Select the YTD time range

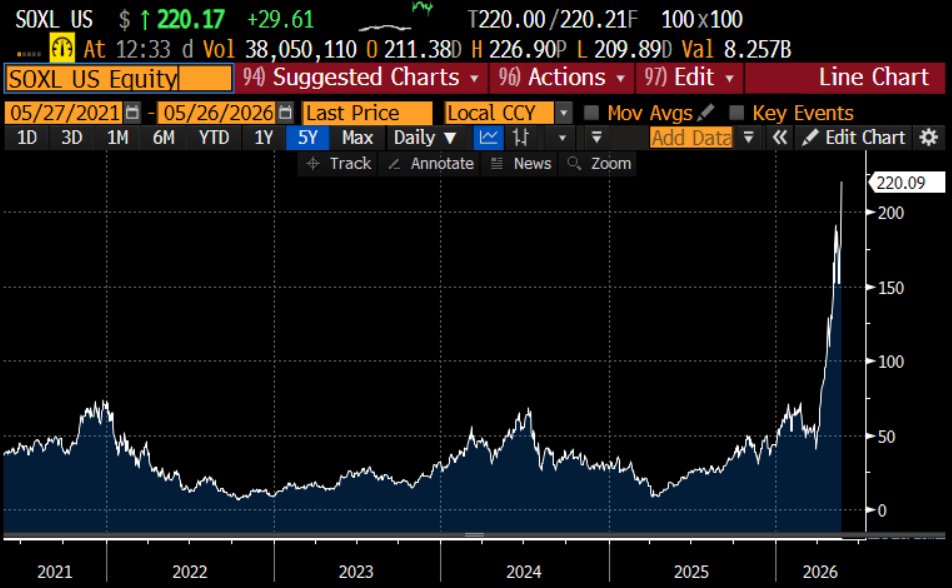point(214,138)
